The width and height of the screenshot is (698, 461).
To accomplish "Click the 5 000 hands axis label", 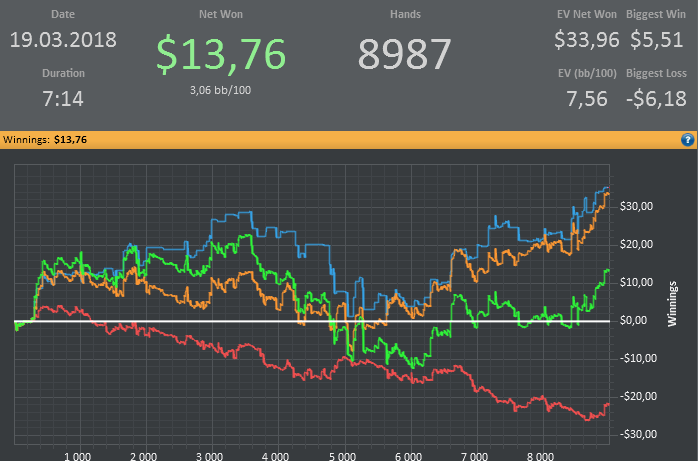I will [342, 456].
